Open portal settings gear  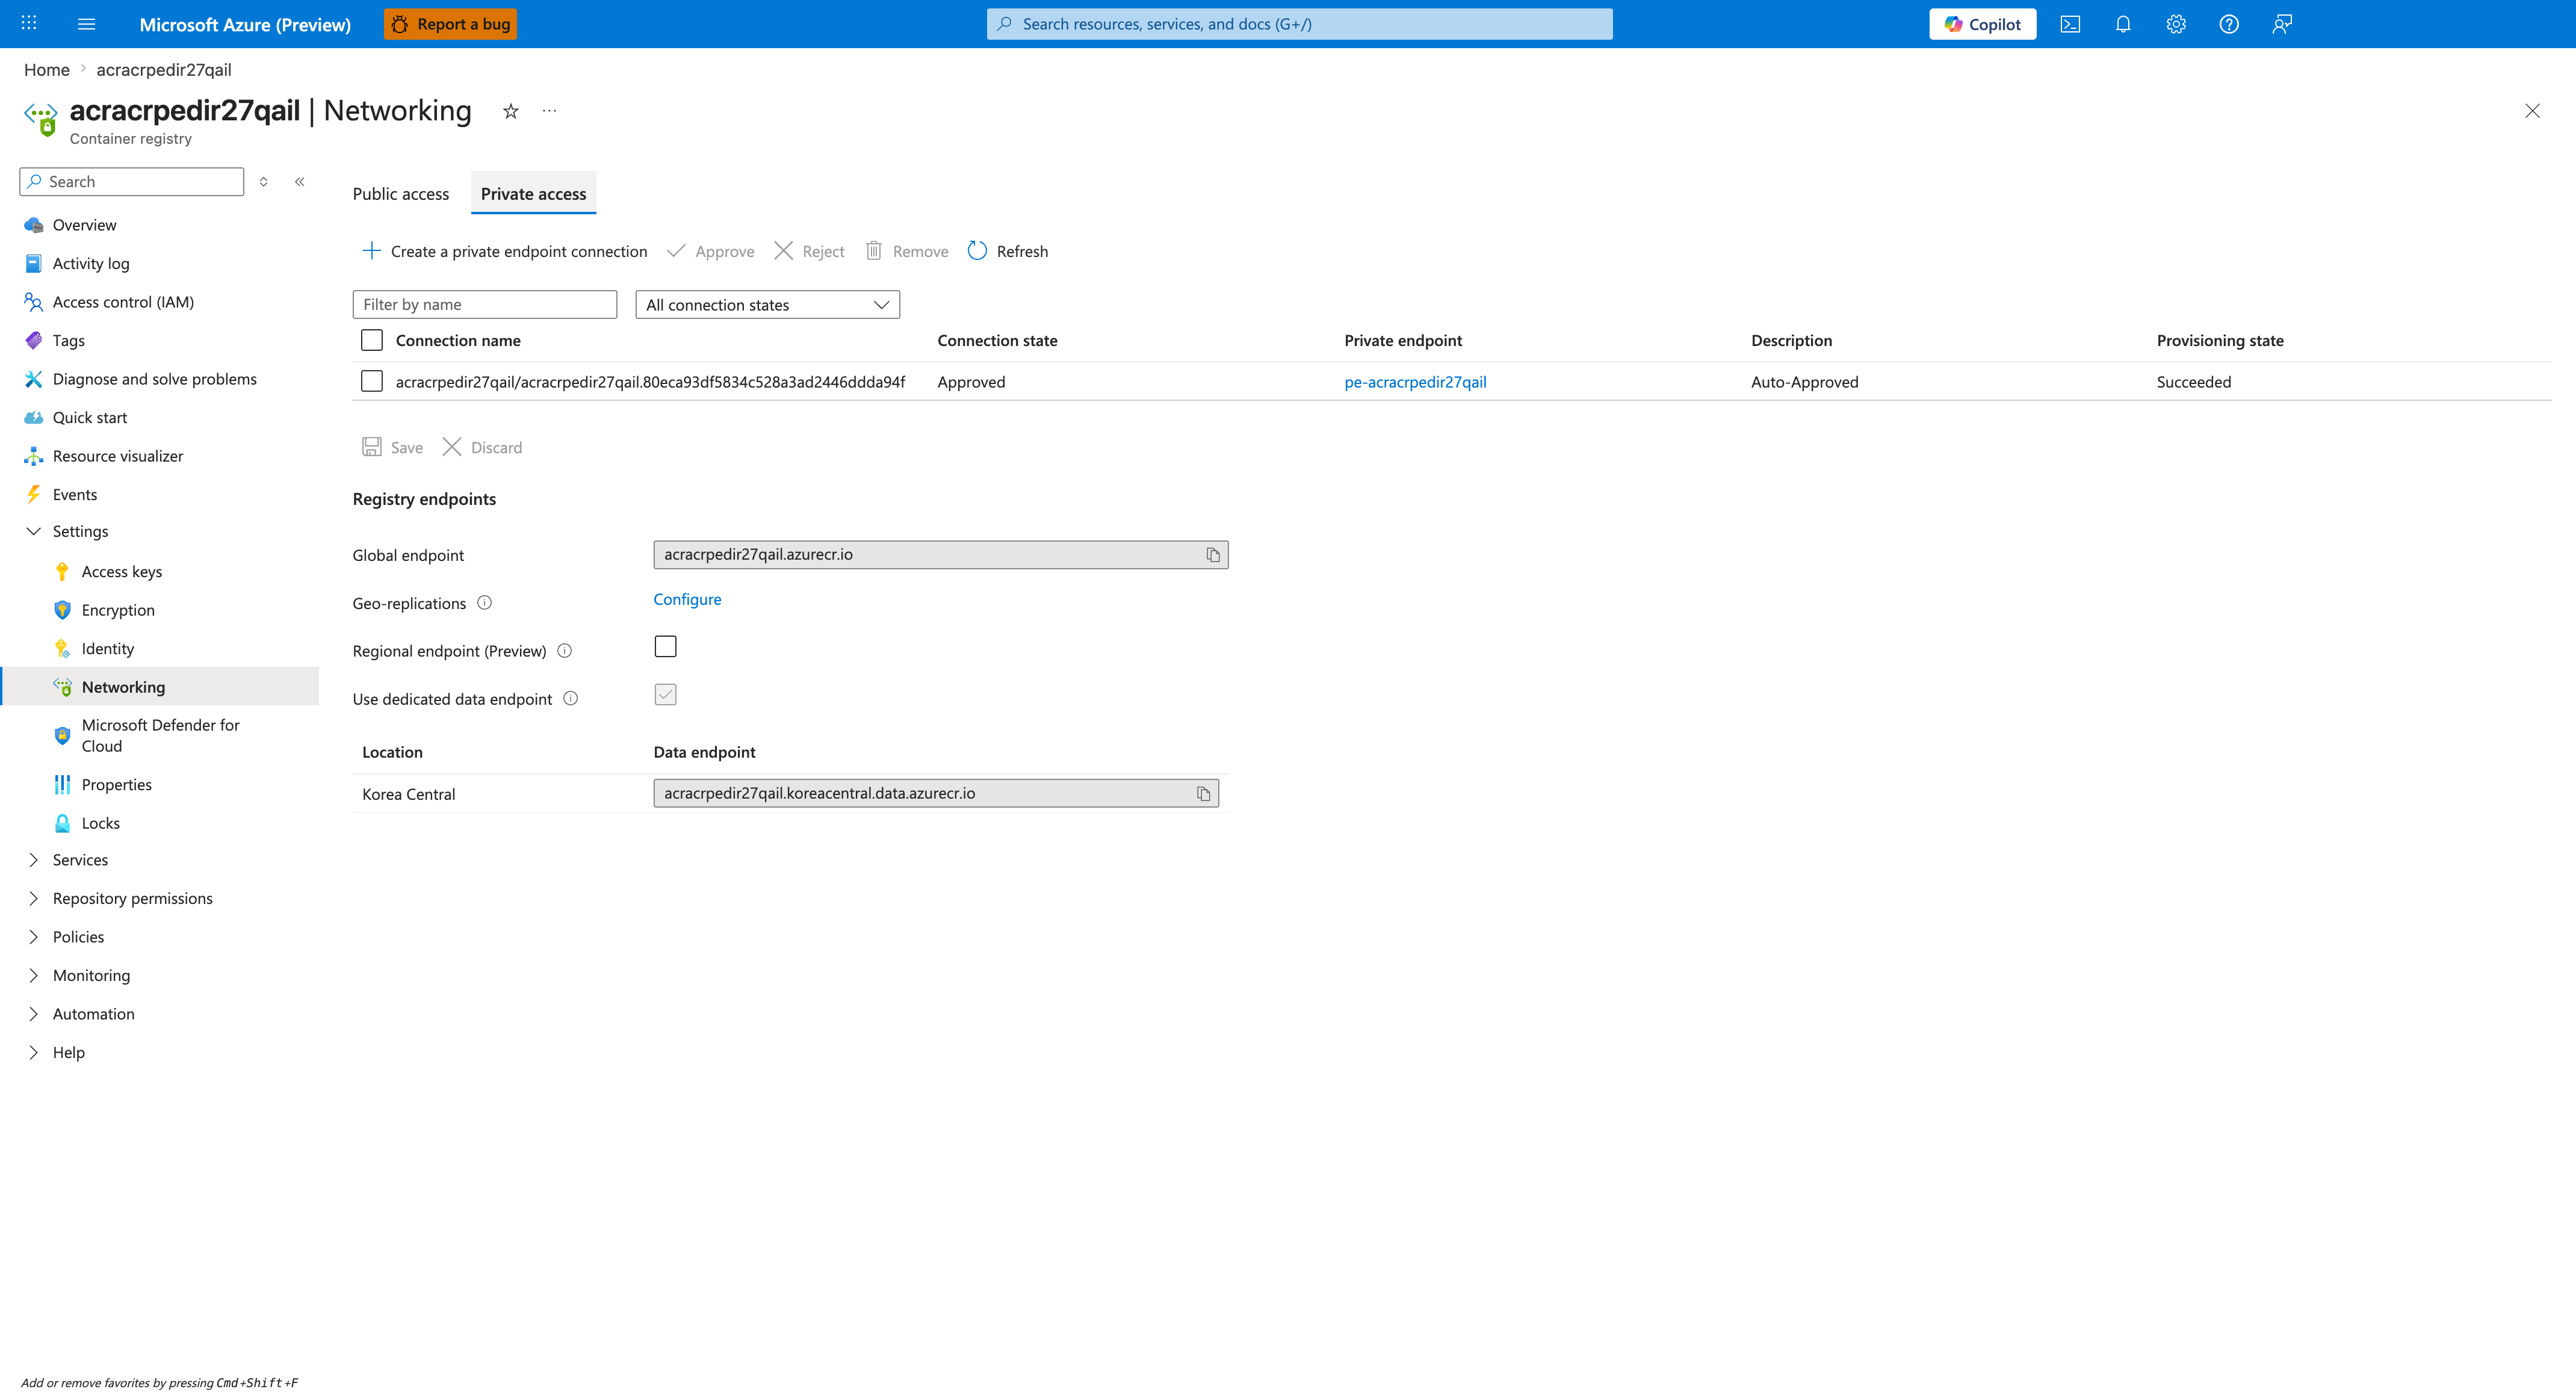click(x=2176, y=24)
